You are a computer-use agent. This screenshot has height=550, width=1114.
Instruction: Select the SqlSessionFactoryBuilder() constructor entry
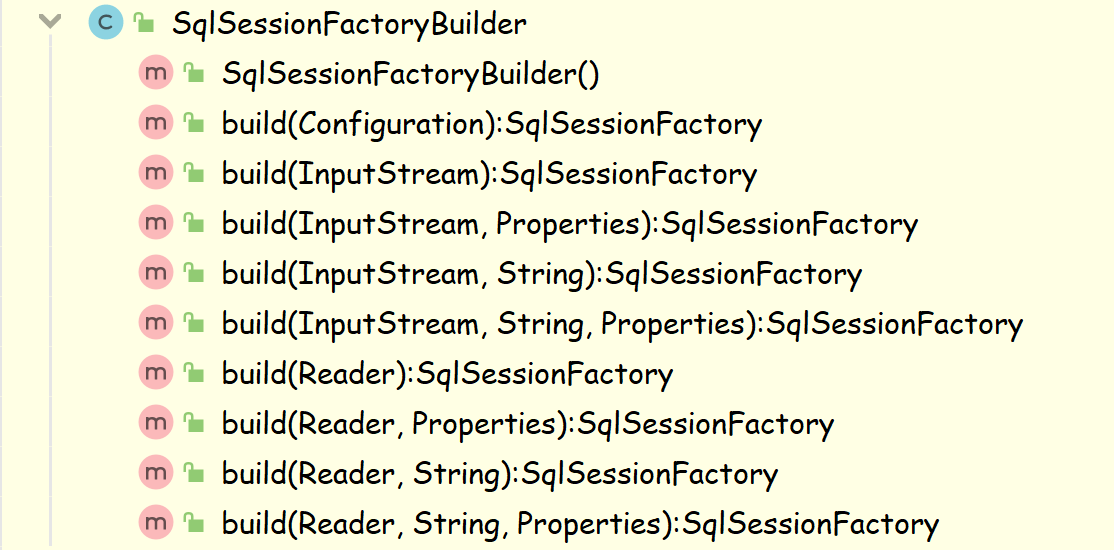(411, 74)
